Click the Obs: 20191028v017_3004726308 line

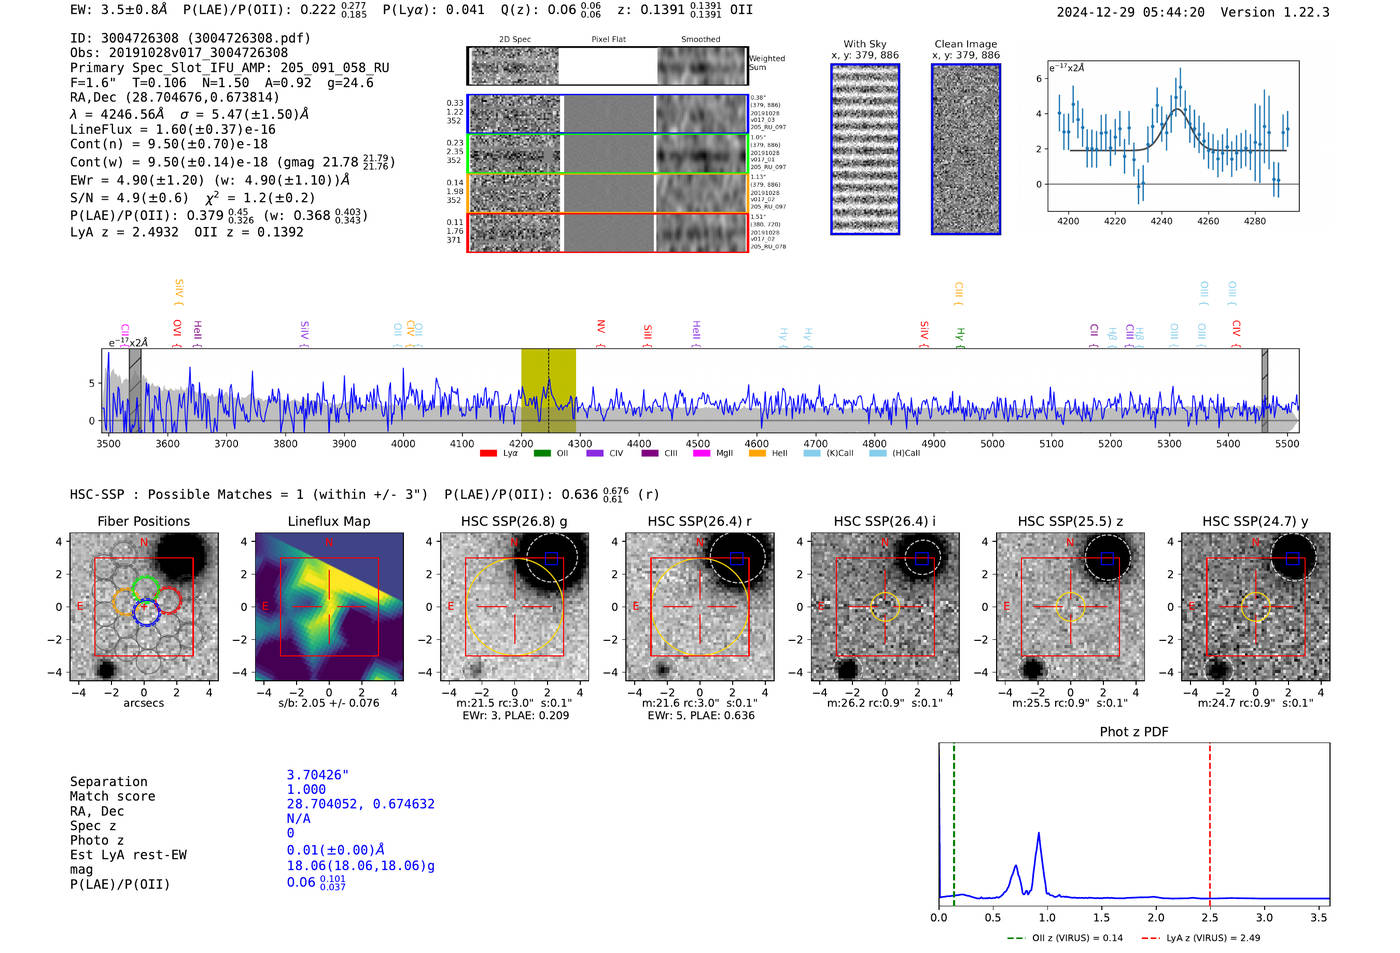pos(179,53)
